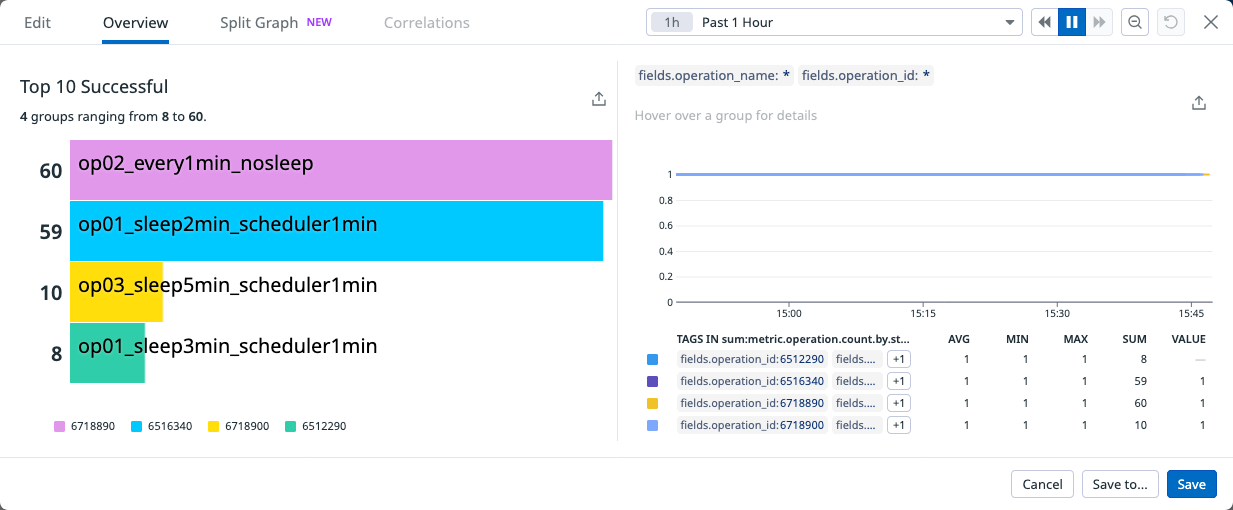
Task: Click export icon above Top 10 Successful
Action: click(x=598, y=98)
